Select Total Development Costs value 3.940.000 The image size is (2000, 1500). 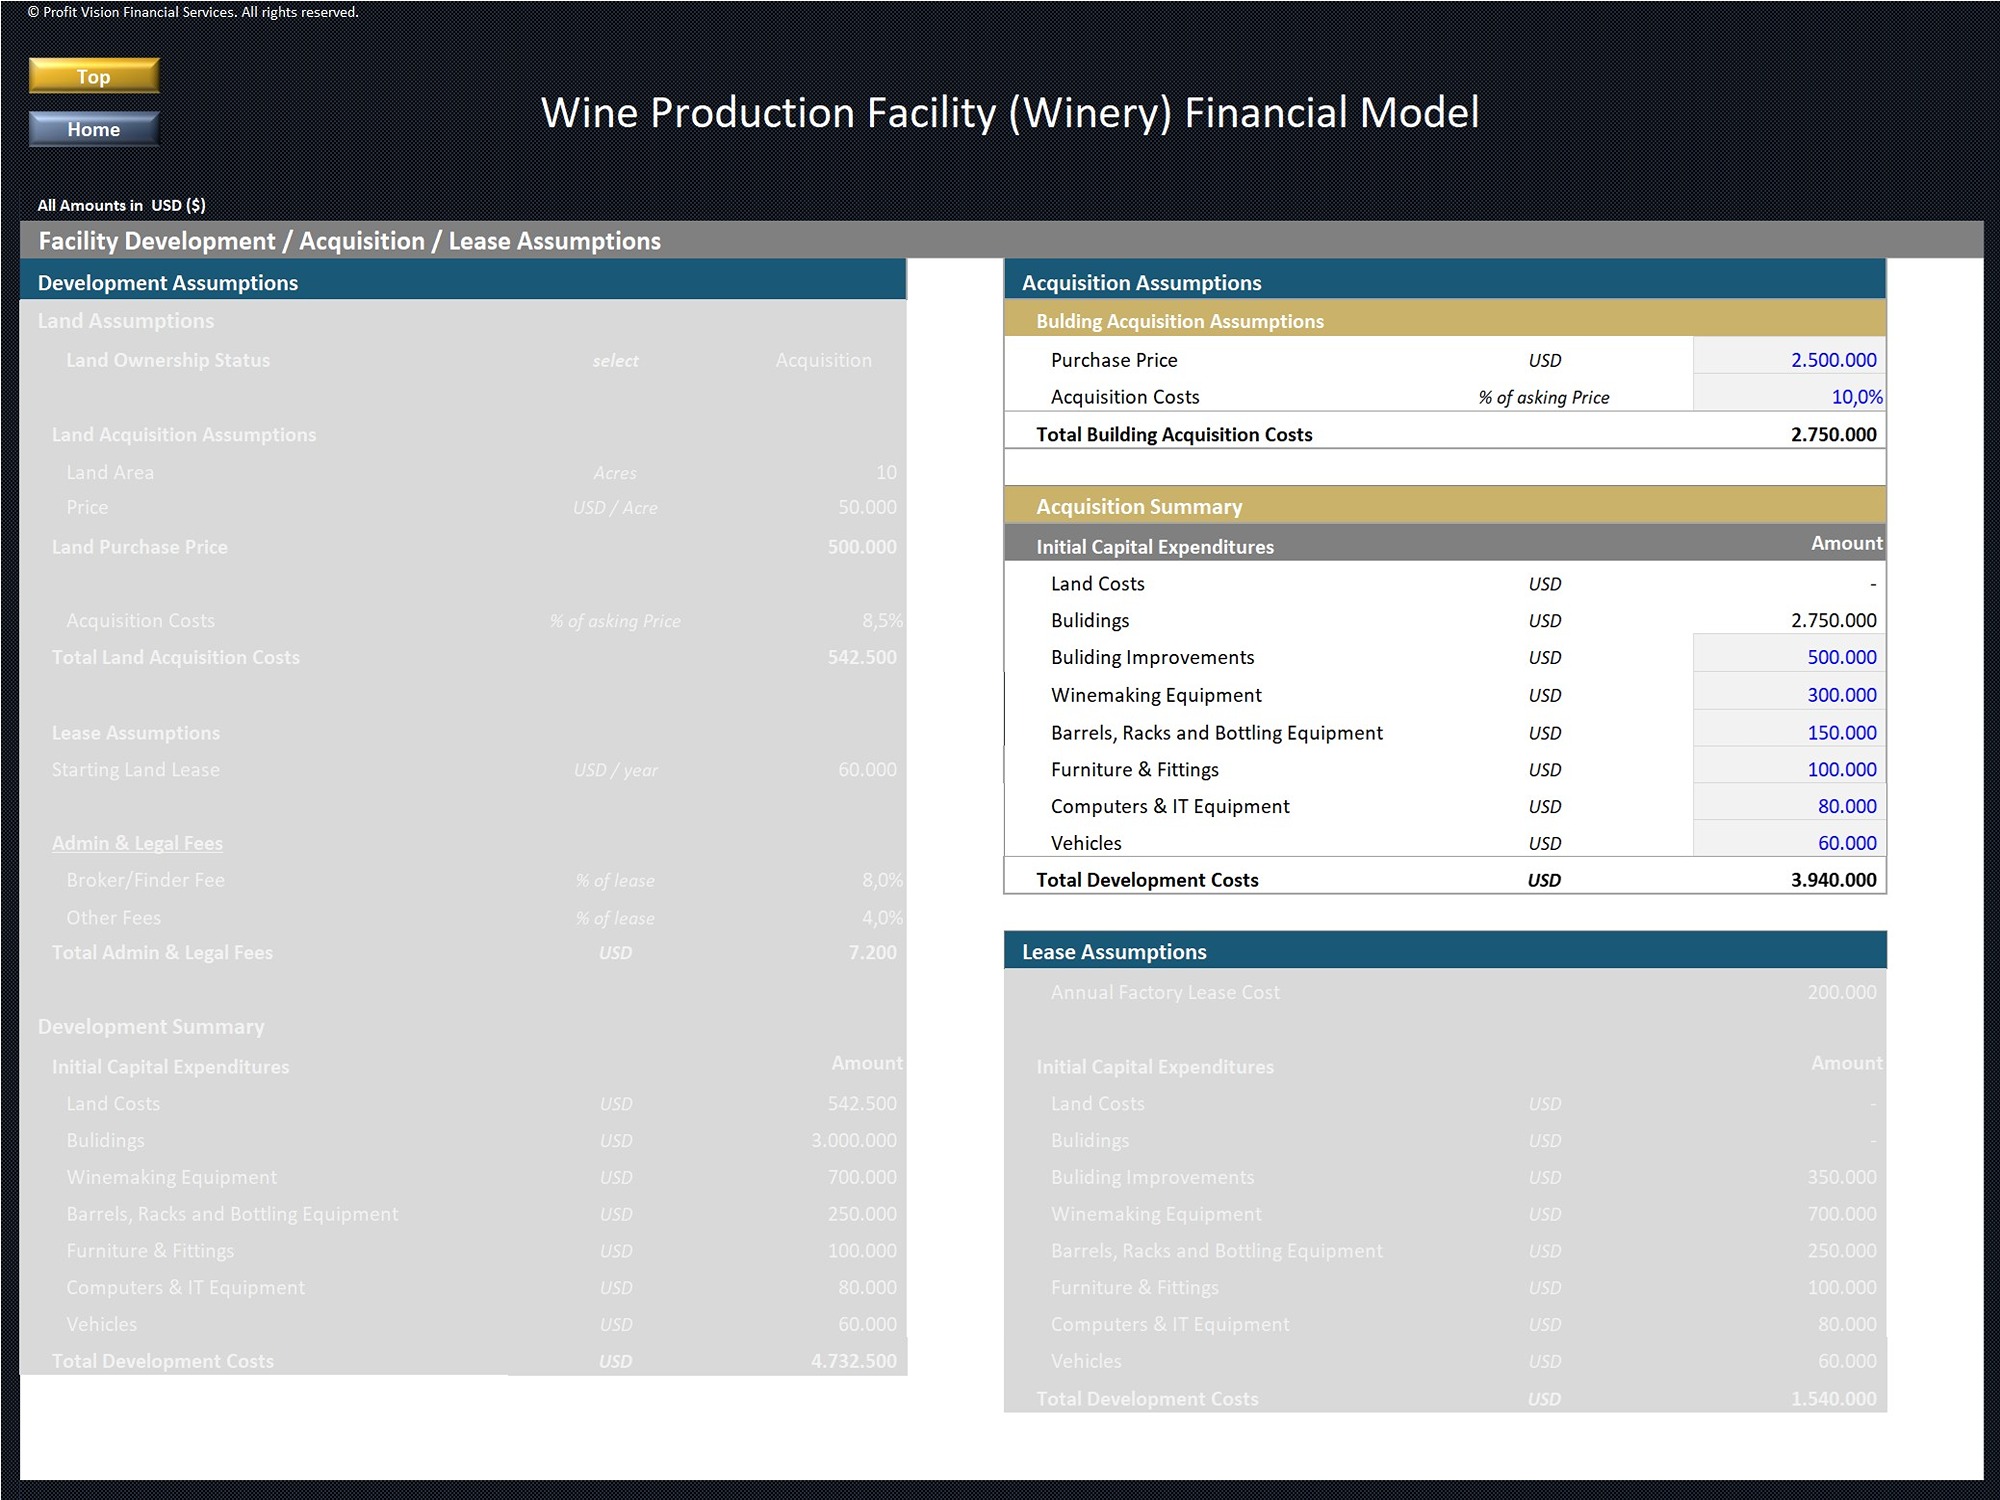tap(1833, 880)
